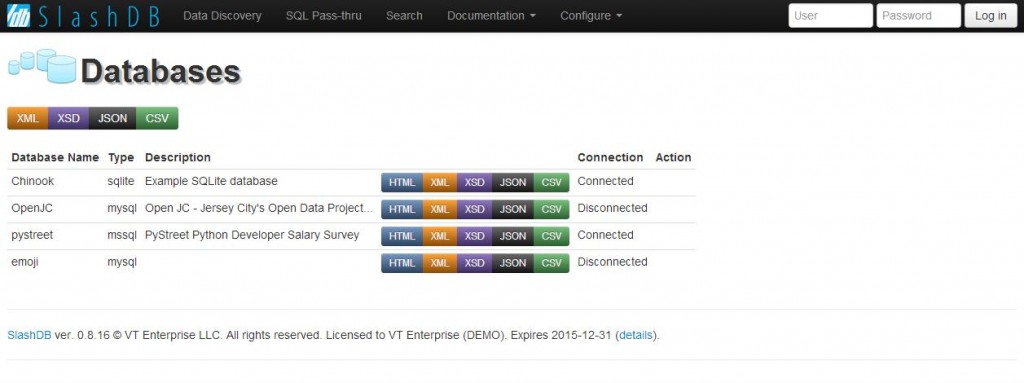
Task: Click the top JSON format button
Action: 112,118
